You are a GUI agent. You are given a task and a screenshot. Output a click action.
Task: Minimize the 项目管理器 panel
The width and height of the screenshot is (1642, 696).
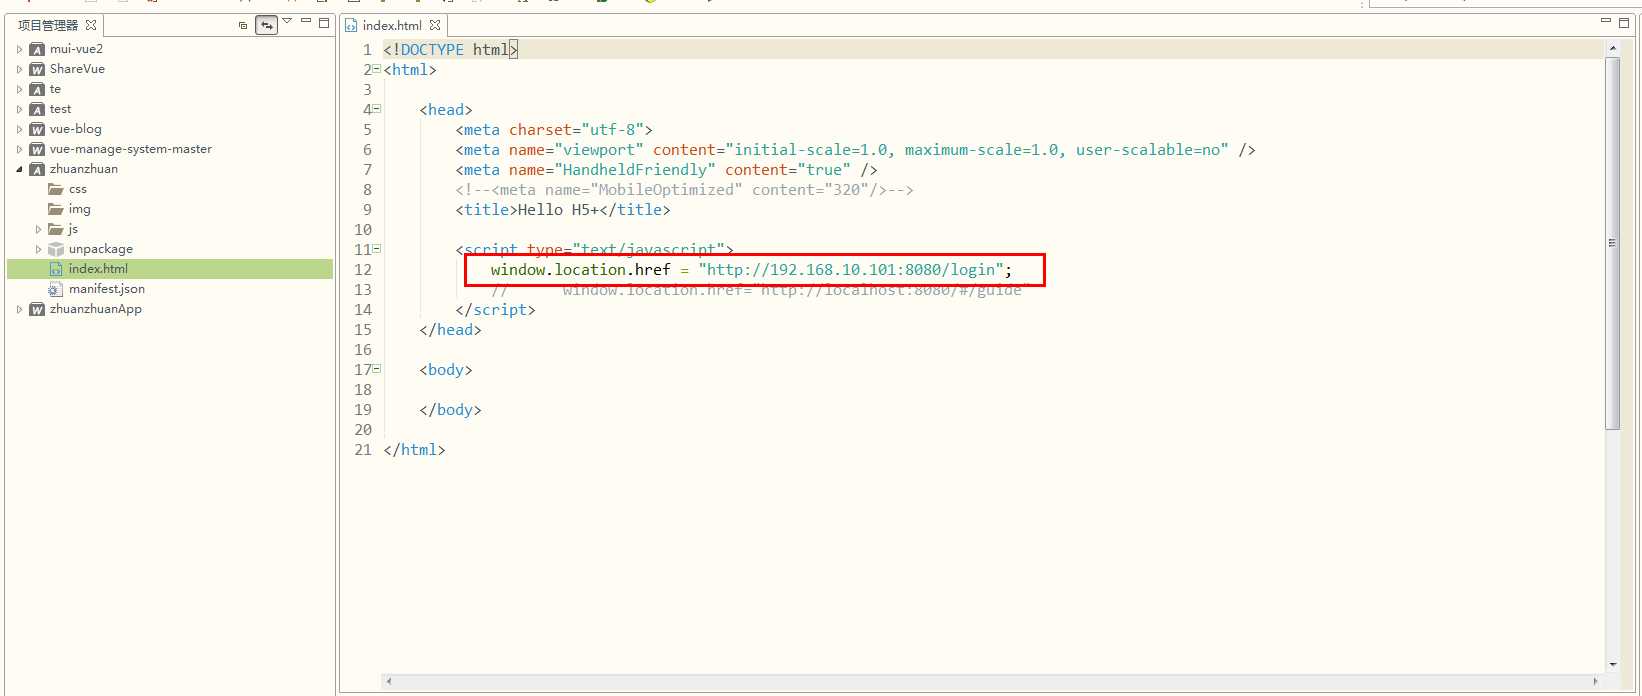coord(306,22)
